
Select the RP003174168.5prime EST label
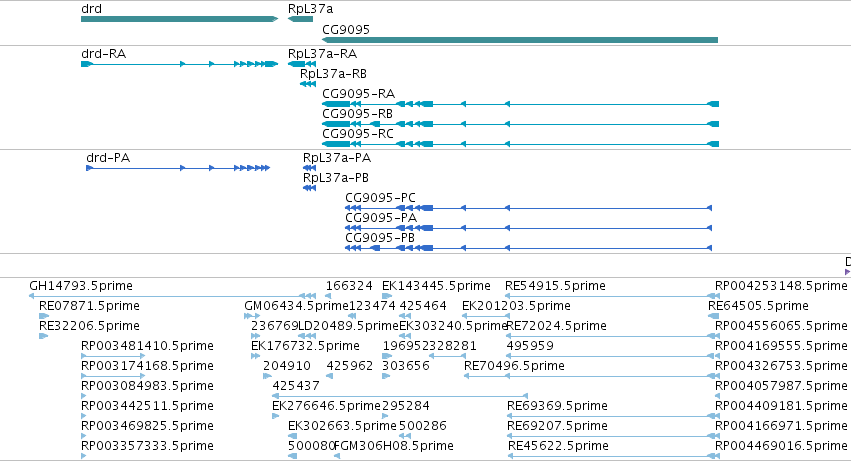click(x=147, y=367)
